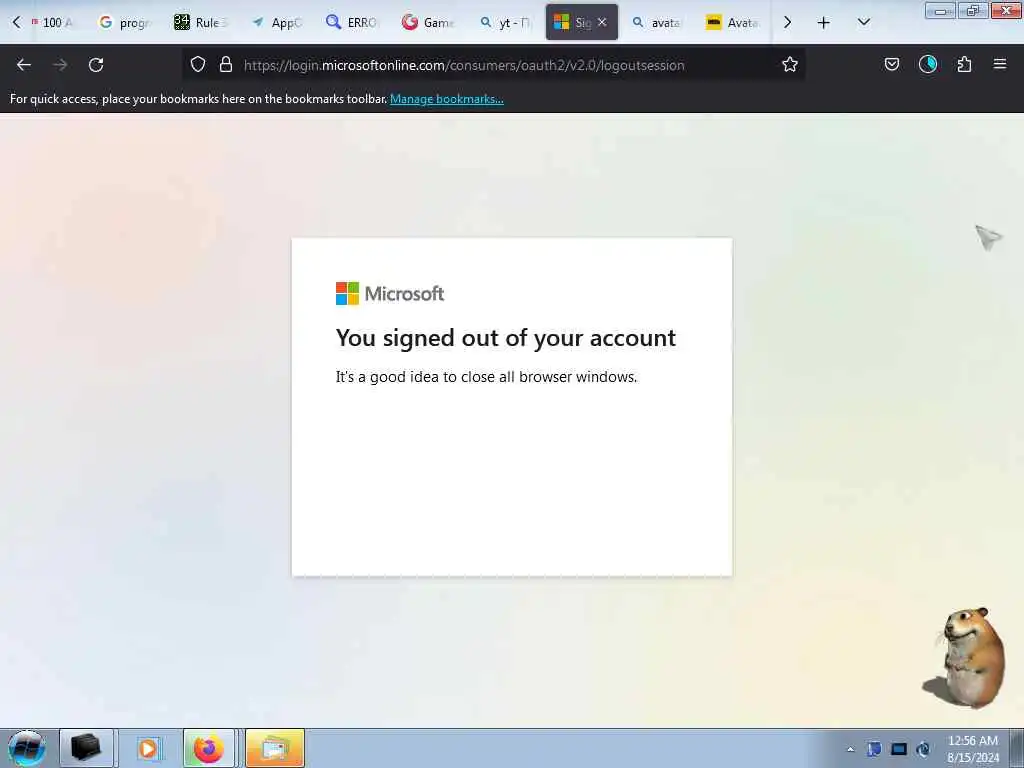Open the tracking protection shield icon

tap(198, 65)
